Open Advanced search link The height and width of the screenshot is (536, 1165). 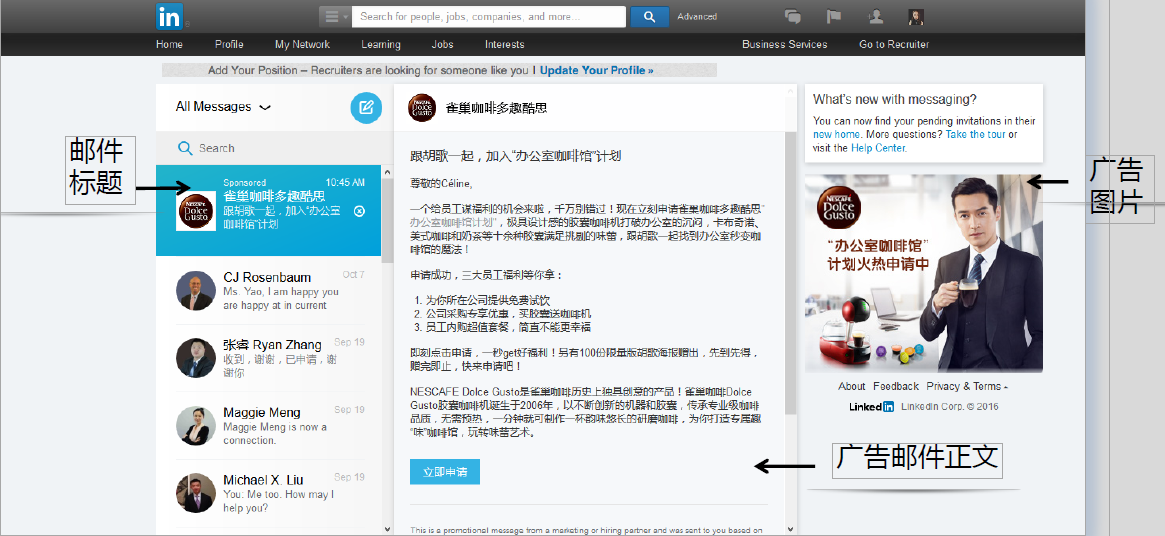click(x=697, y=16)
